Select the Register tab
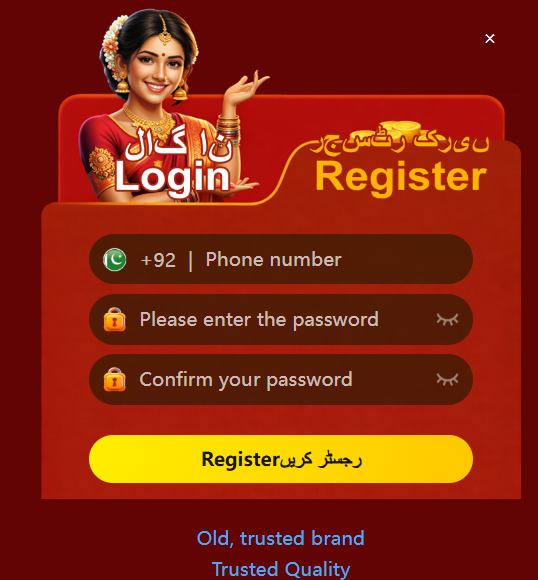This screenshot has height=580, width=538. pyautogui.click(x=401, y=178)
